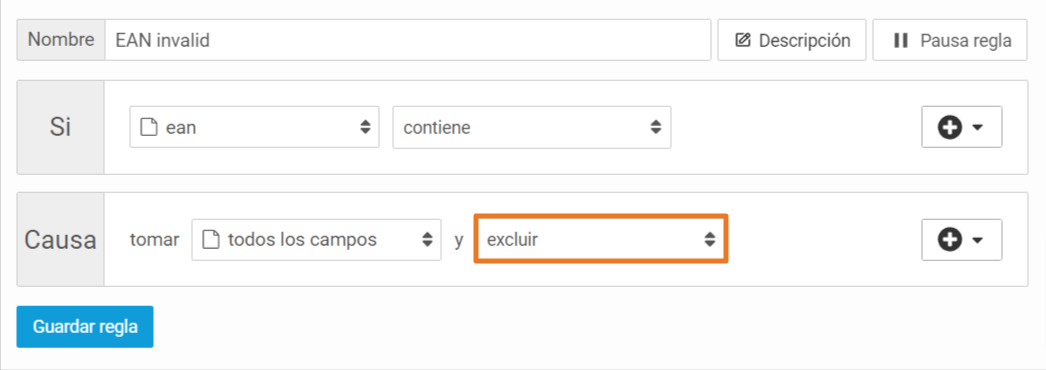Click the pause icon on Pausa regla

tap(901, 41)
